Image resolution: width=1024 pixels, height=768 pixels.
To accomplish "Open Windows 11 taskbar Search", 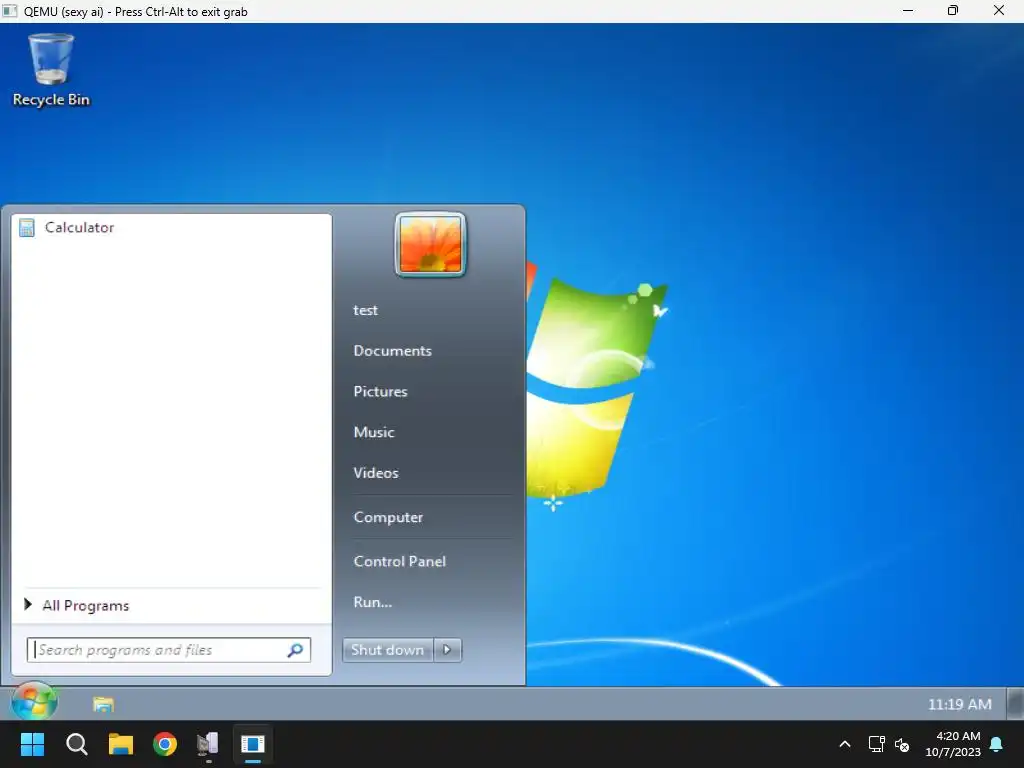I will click(76, 744).
